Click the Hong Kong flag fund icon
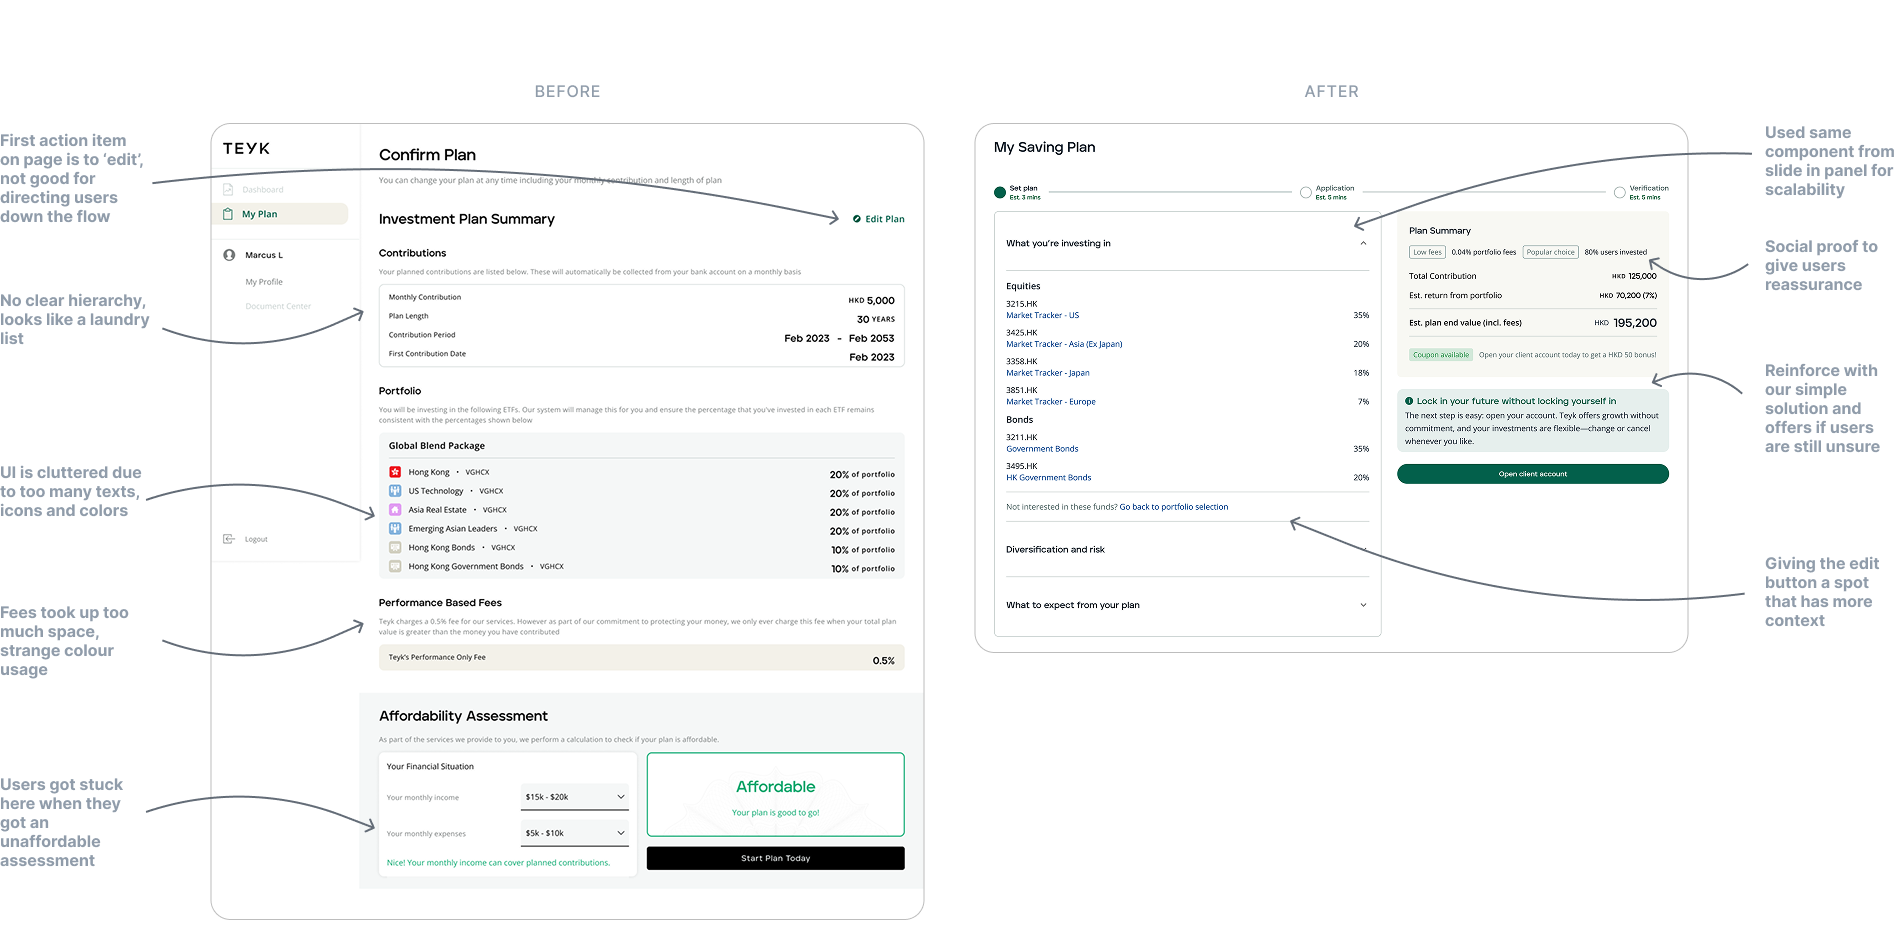Image resolution: width=1900 pixels, height=950 pixels. (395, 472)
